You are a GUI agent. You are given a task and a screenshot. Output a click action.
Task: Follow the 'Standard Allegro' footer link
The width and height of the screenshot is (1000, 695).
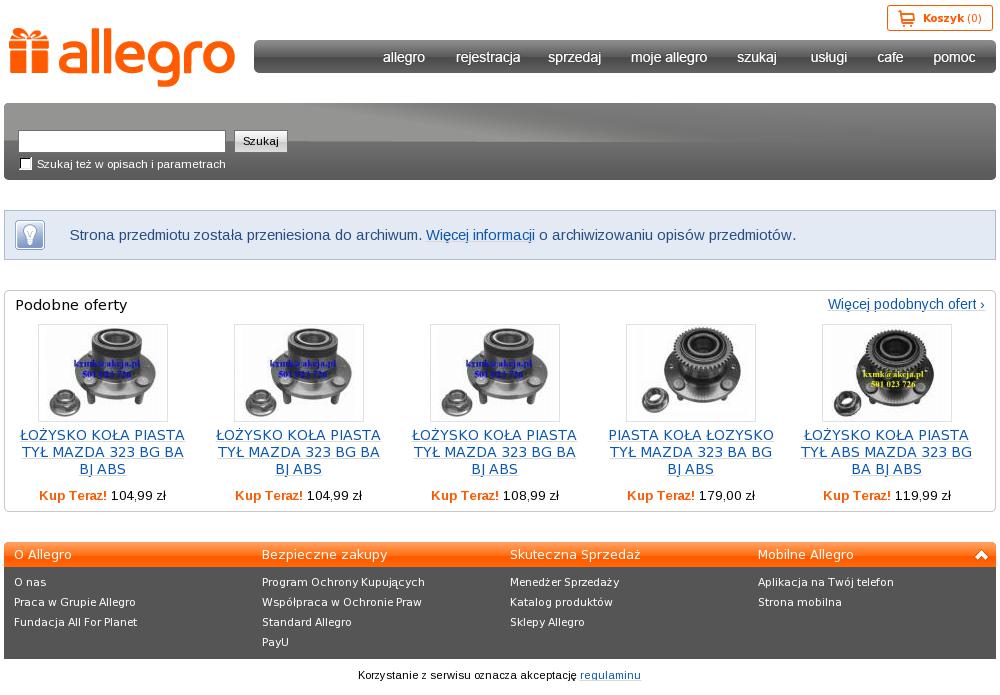pos(307,622)
